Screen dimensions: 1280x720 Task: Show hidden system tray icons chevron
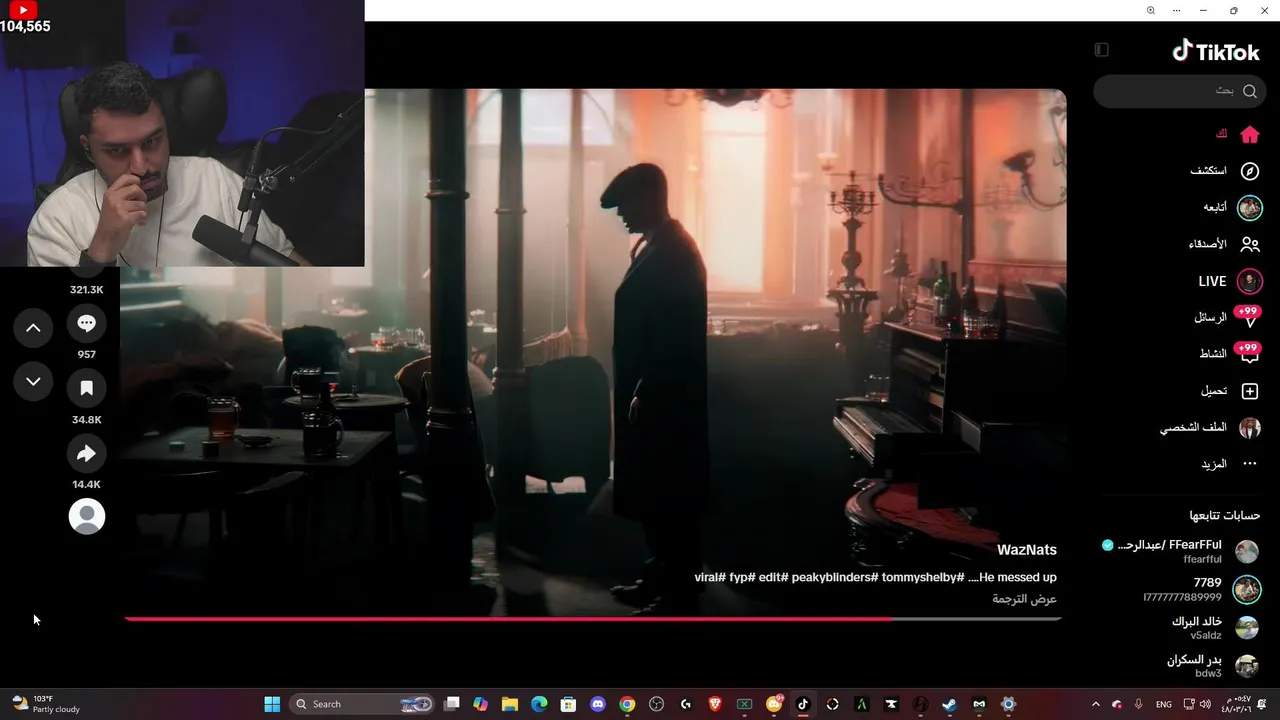point(1095,704)
